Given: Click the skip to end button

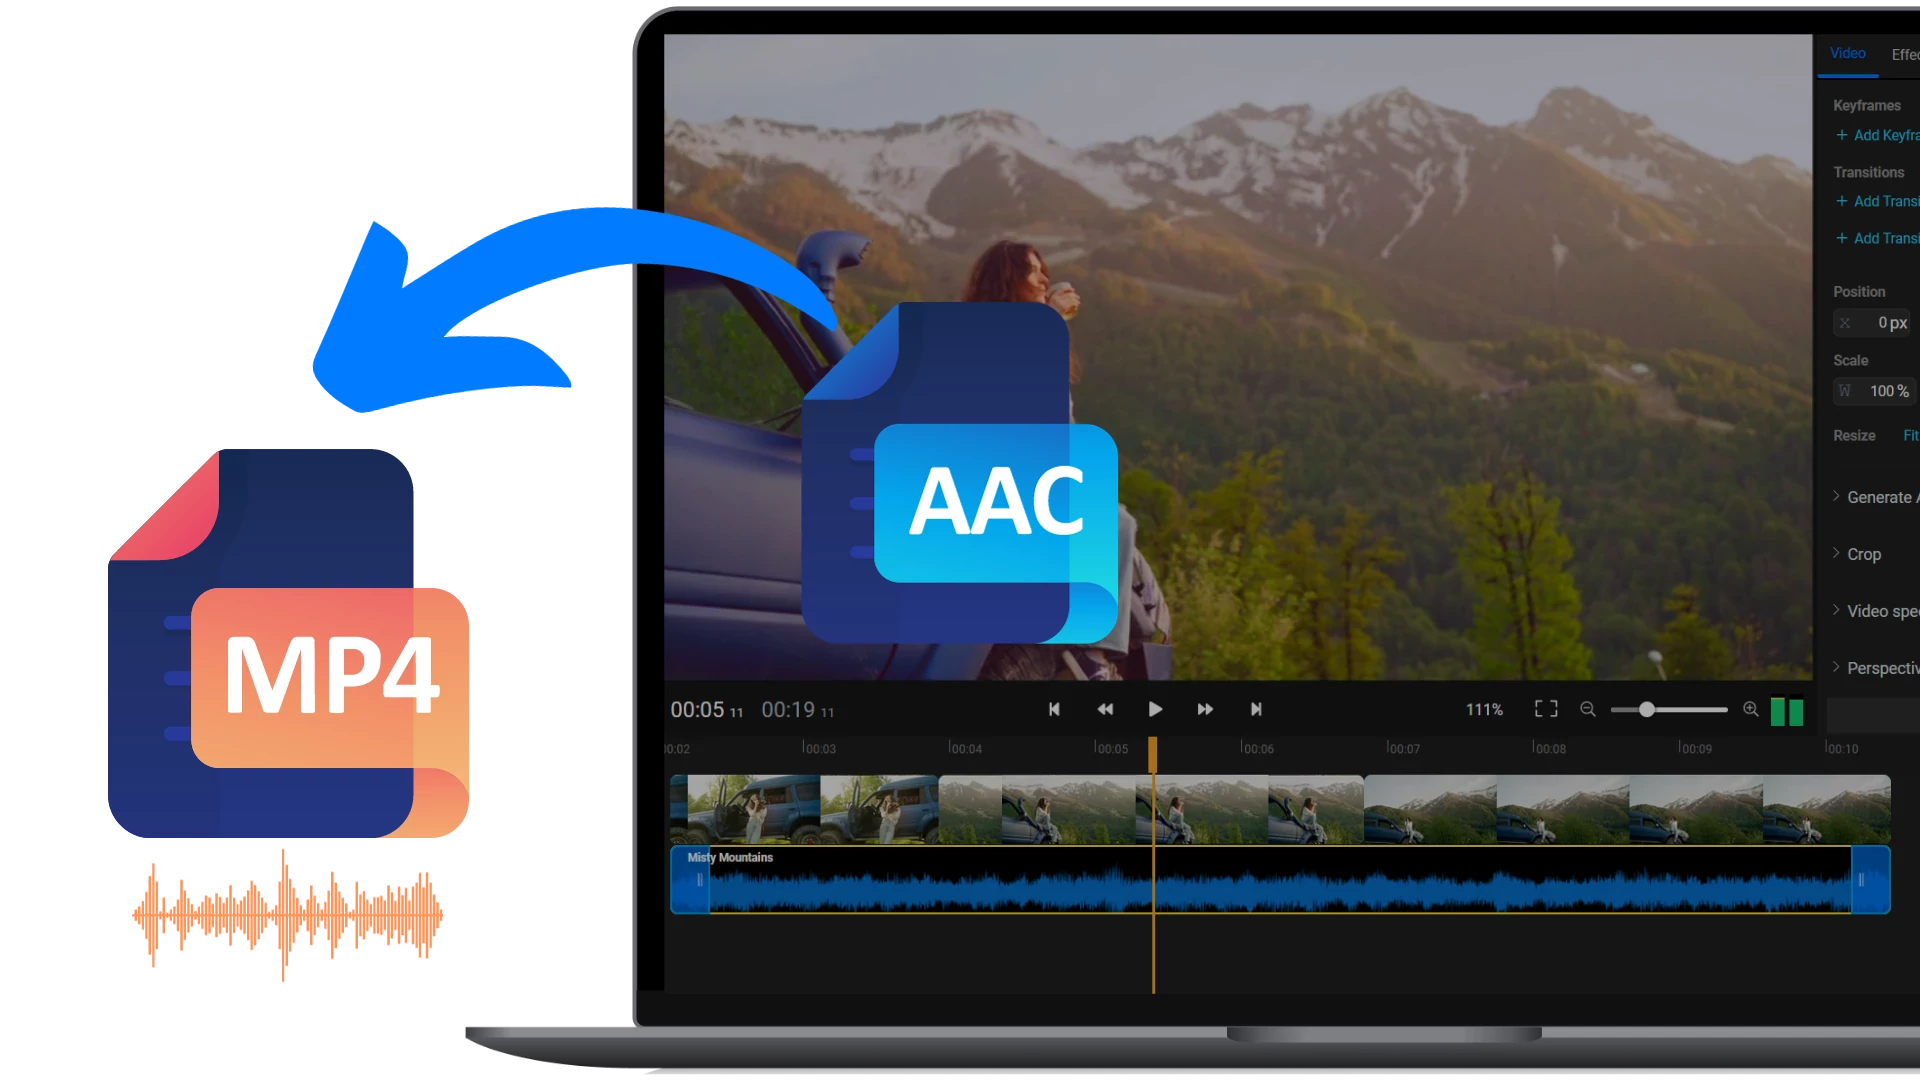Looking at the screenshot, I should 1254,709.
